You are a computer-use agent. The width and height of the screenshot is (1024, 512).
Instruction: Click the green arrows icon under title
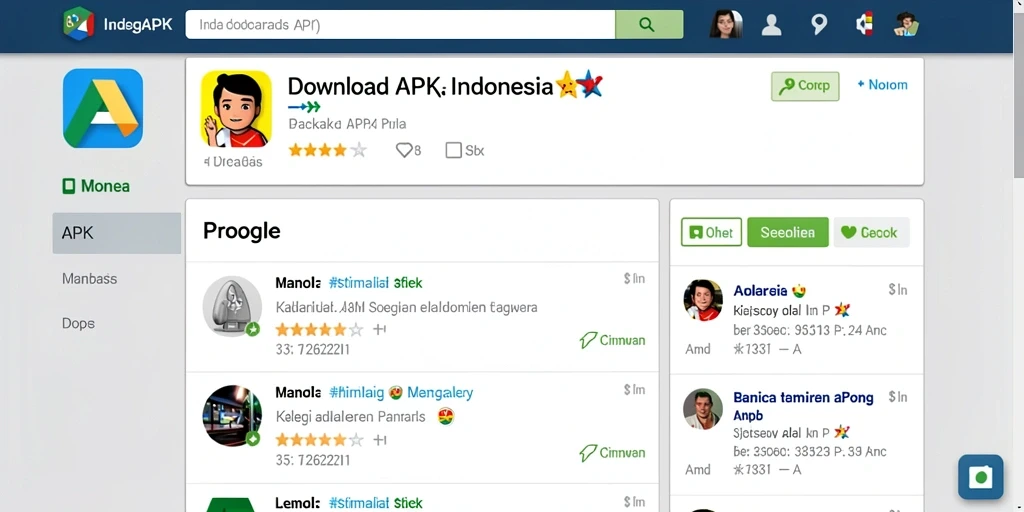[x=304, y=106]
